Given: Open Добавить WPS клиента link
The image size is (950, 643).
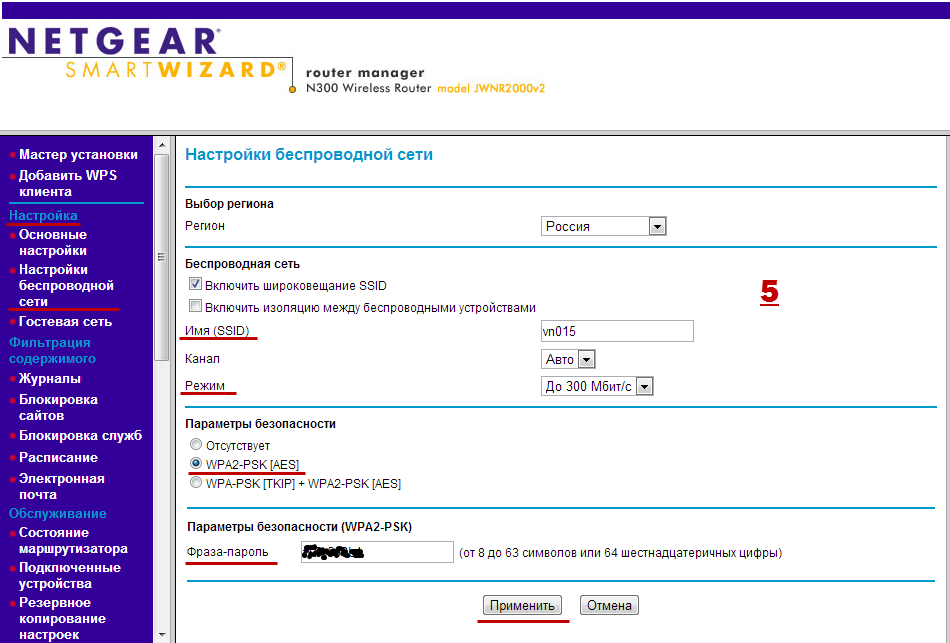Looking at the screenshot, I should coord(68,184).
